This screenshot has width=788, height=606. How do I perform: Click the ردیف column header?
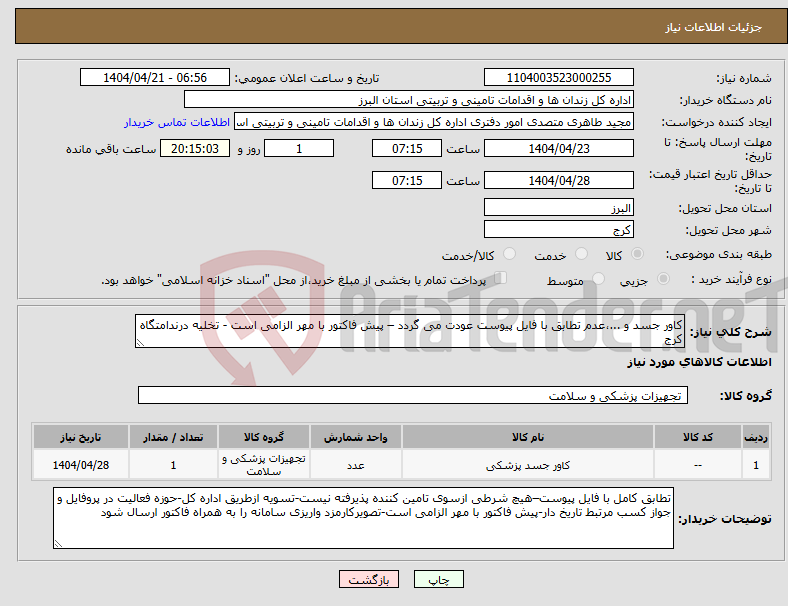point(756,437)
